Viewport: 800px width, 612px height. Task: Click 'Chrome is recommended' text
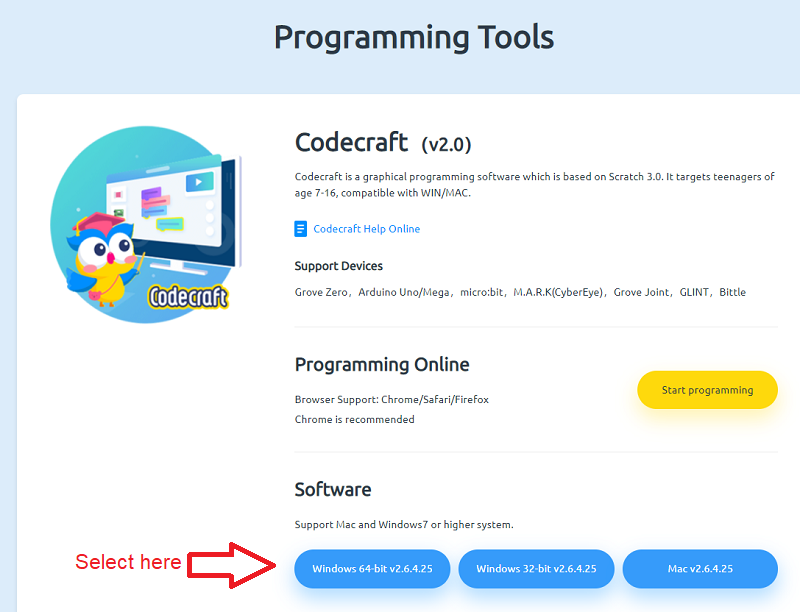pyautogui.click(x=355, y=419)
